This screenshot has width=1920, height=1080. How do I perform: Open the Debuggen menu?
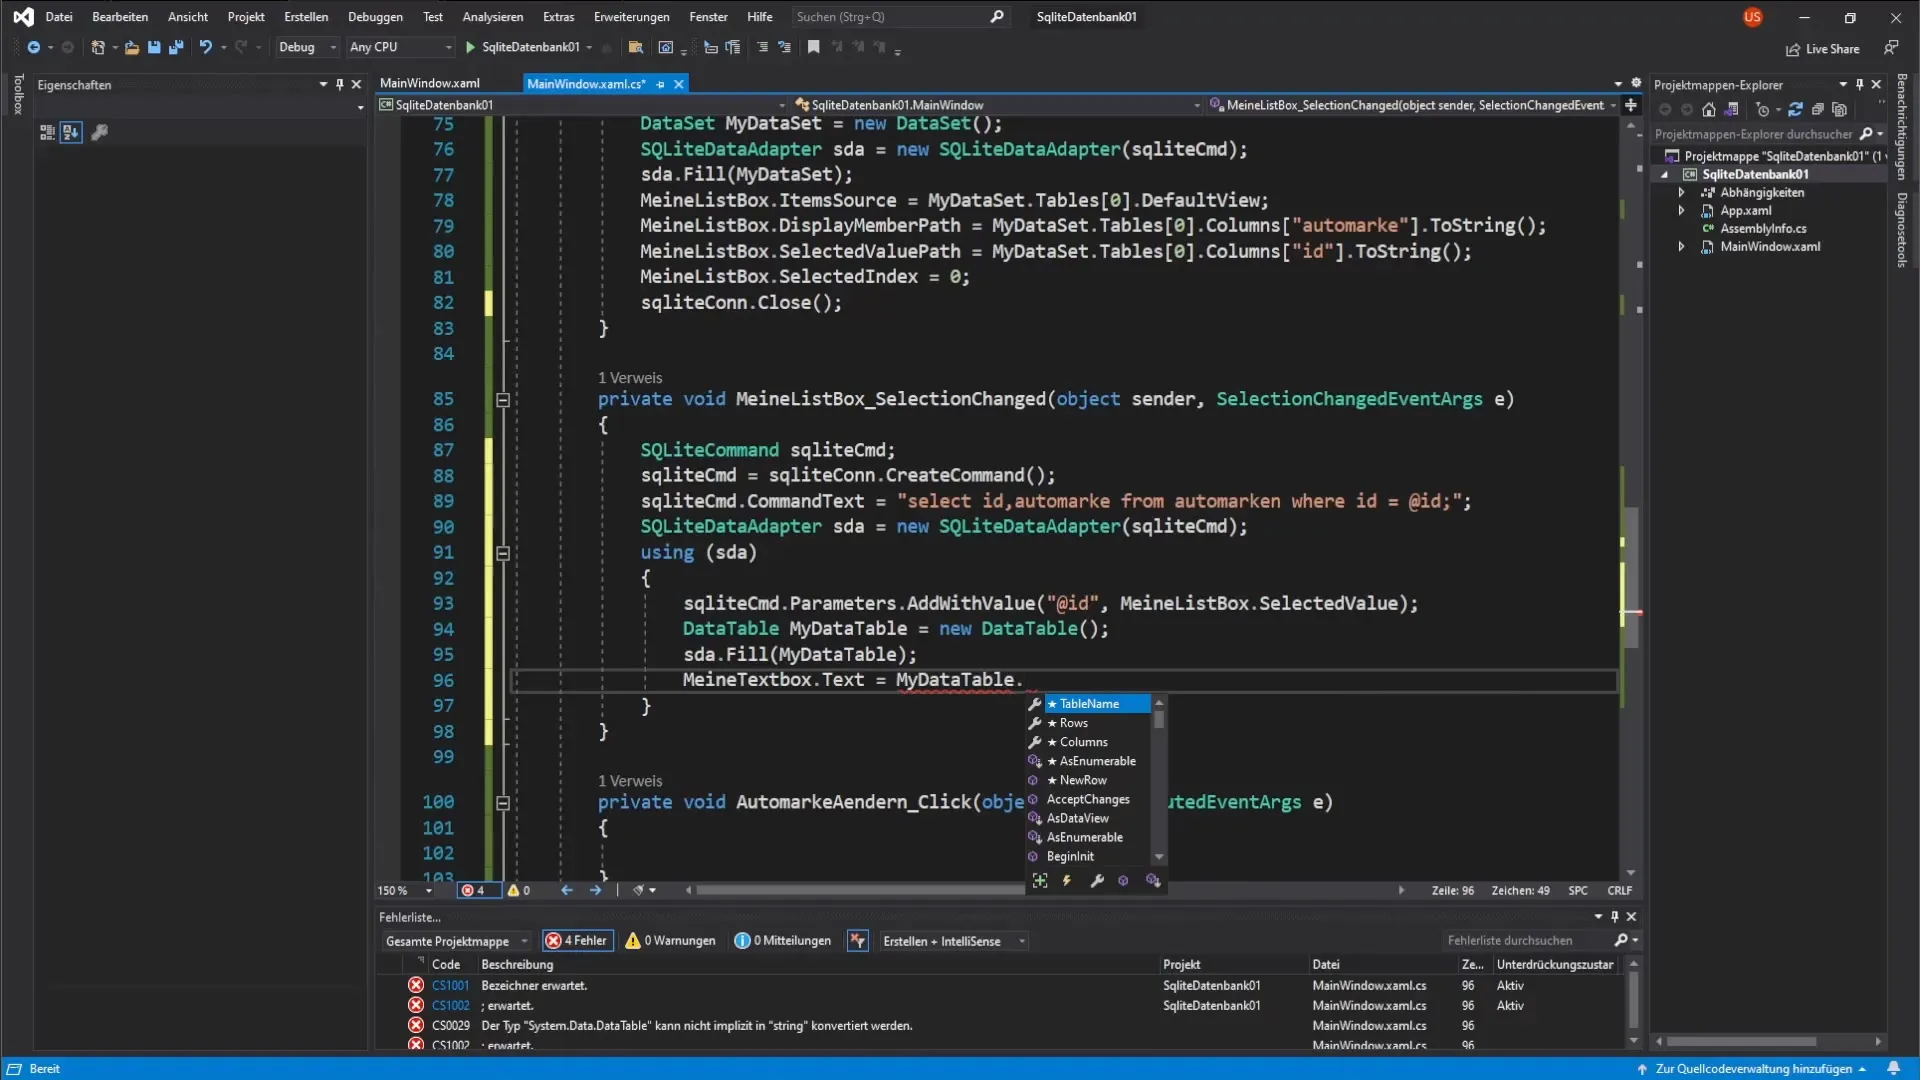[x=375, y=17]
